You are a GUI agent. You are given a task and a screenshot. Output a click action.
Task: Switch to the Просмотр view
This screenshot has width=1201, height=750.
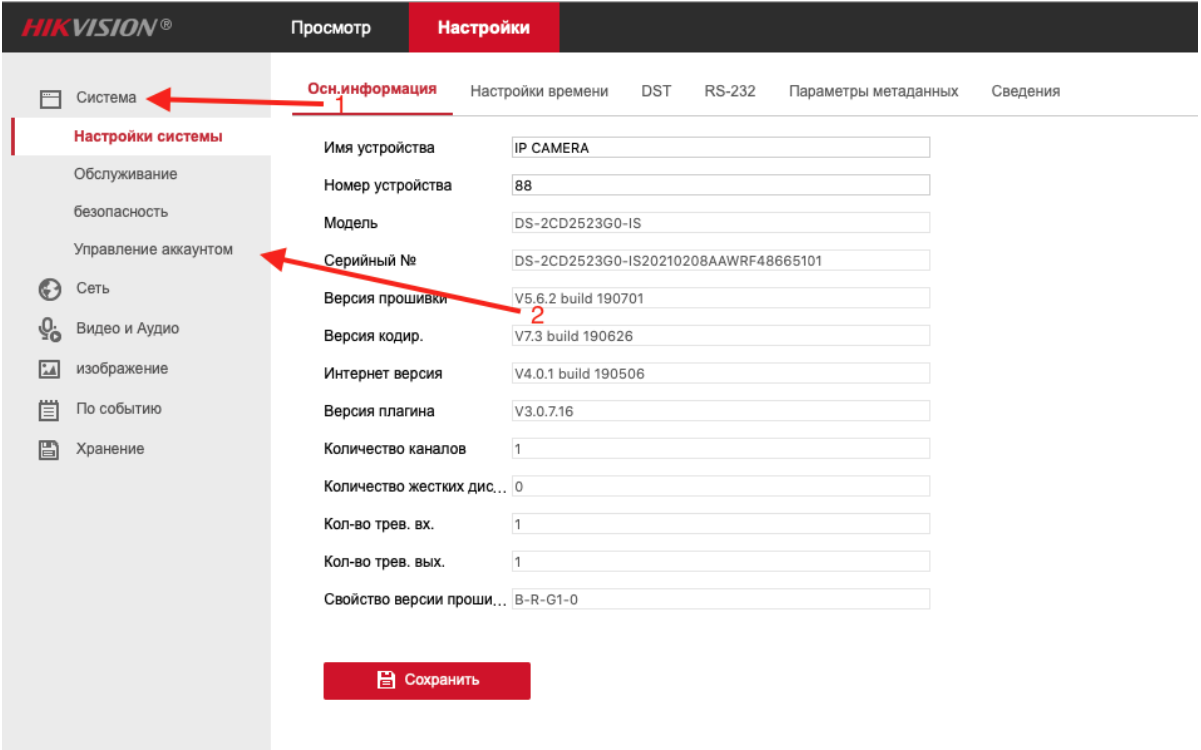[329, 27]
